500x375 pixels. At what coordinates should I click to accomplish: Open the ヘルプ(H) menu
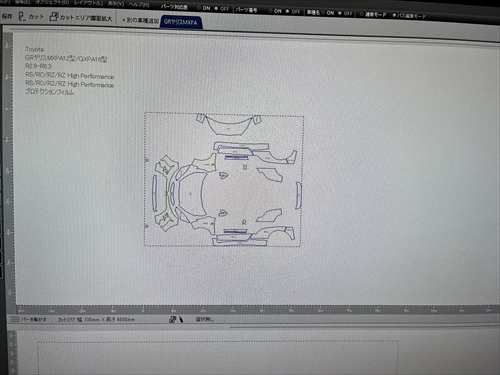139,4
